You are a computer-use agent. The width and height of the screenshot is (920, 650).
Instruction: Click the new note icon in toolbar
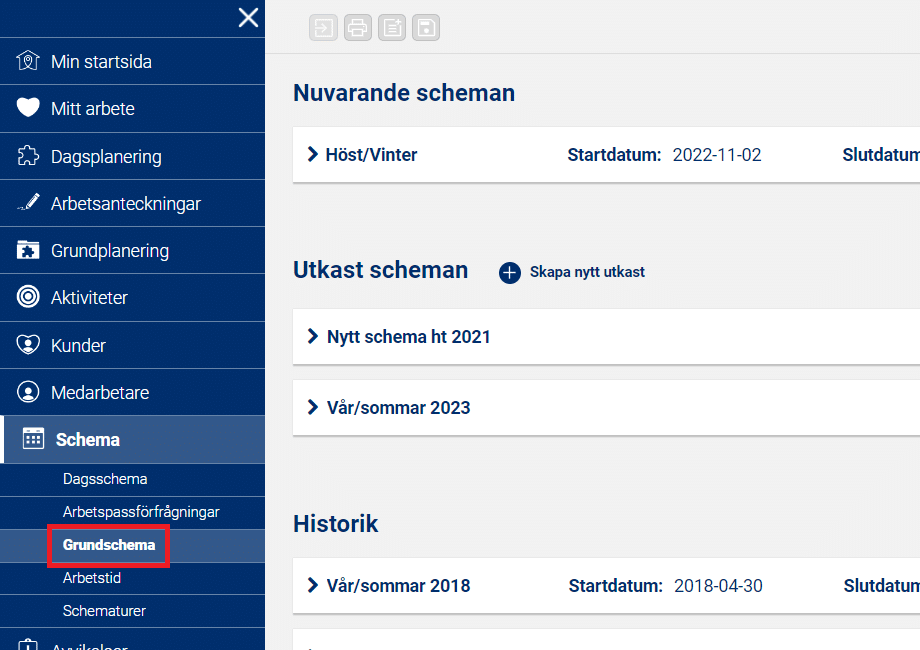(393, 28)
